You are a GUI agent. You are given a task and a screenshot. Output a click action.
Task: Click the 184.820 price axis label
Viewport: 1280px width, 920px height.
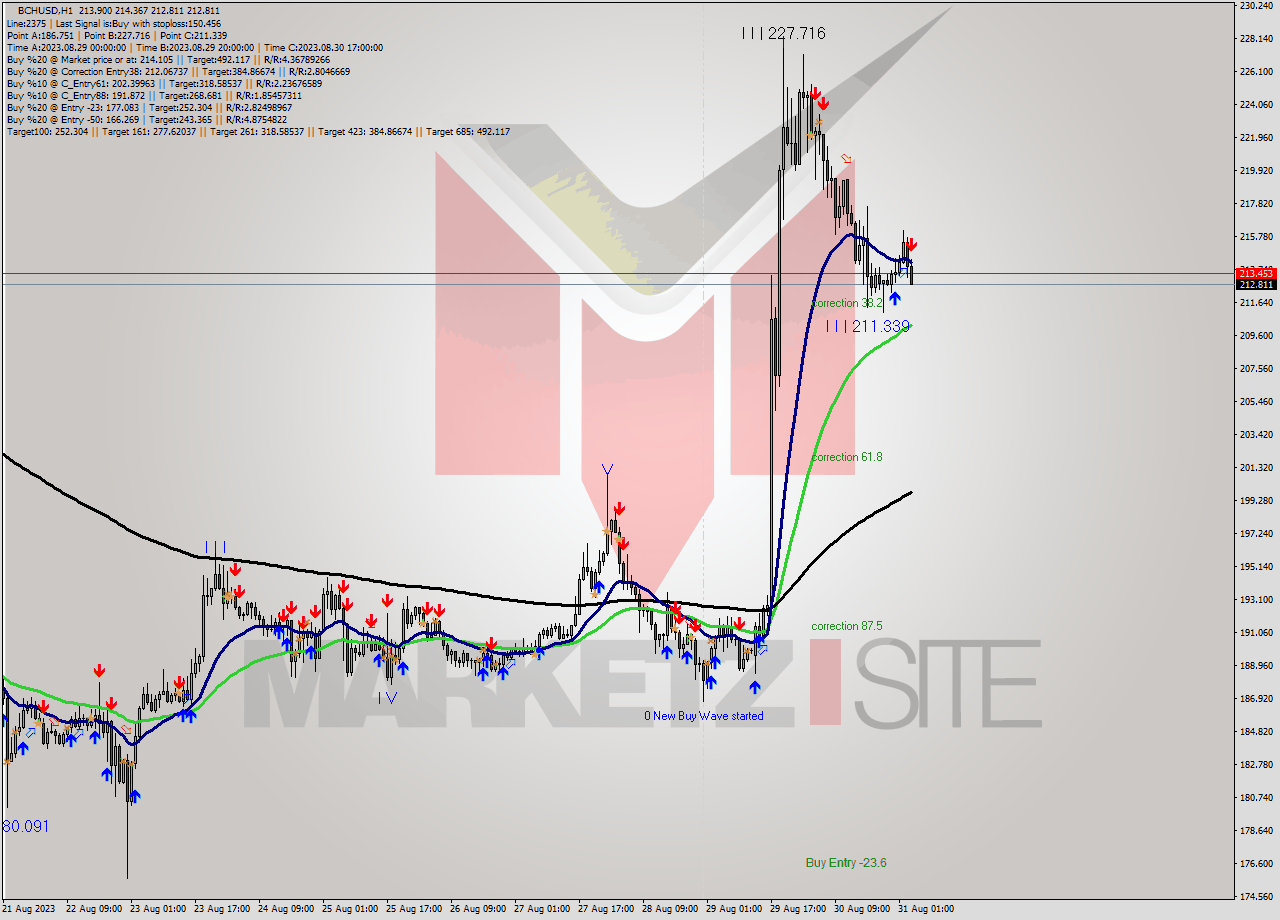click(1255, 732)
